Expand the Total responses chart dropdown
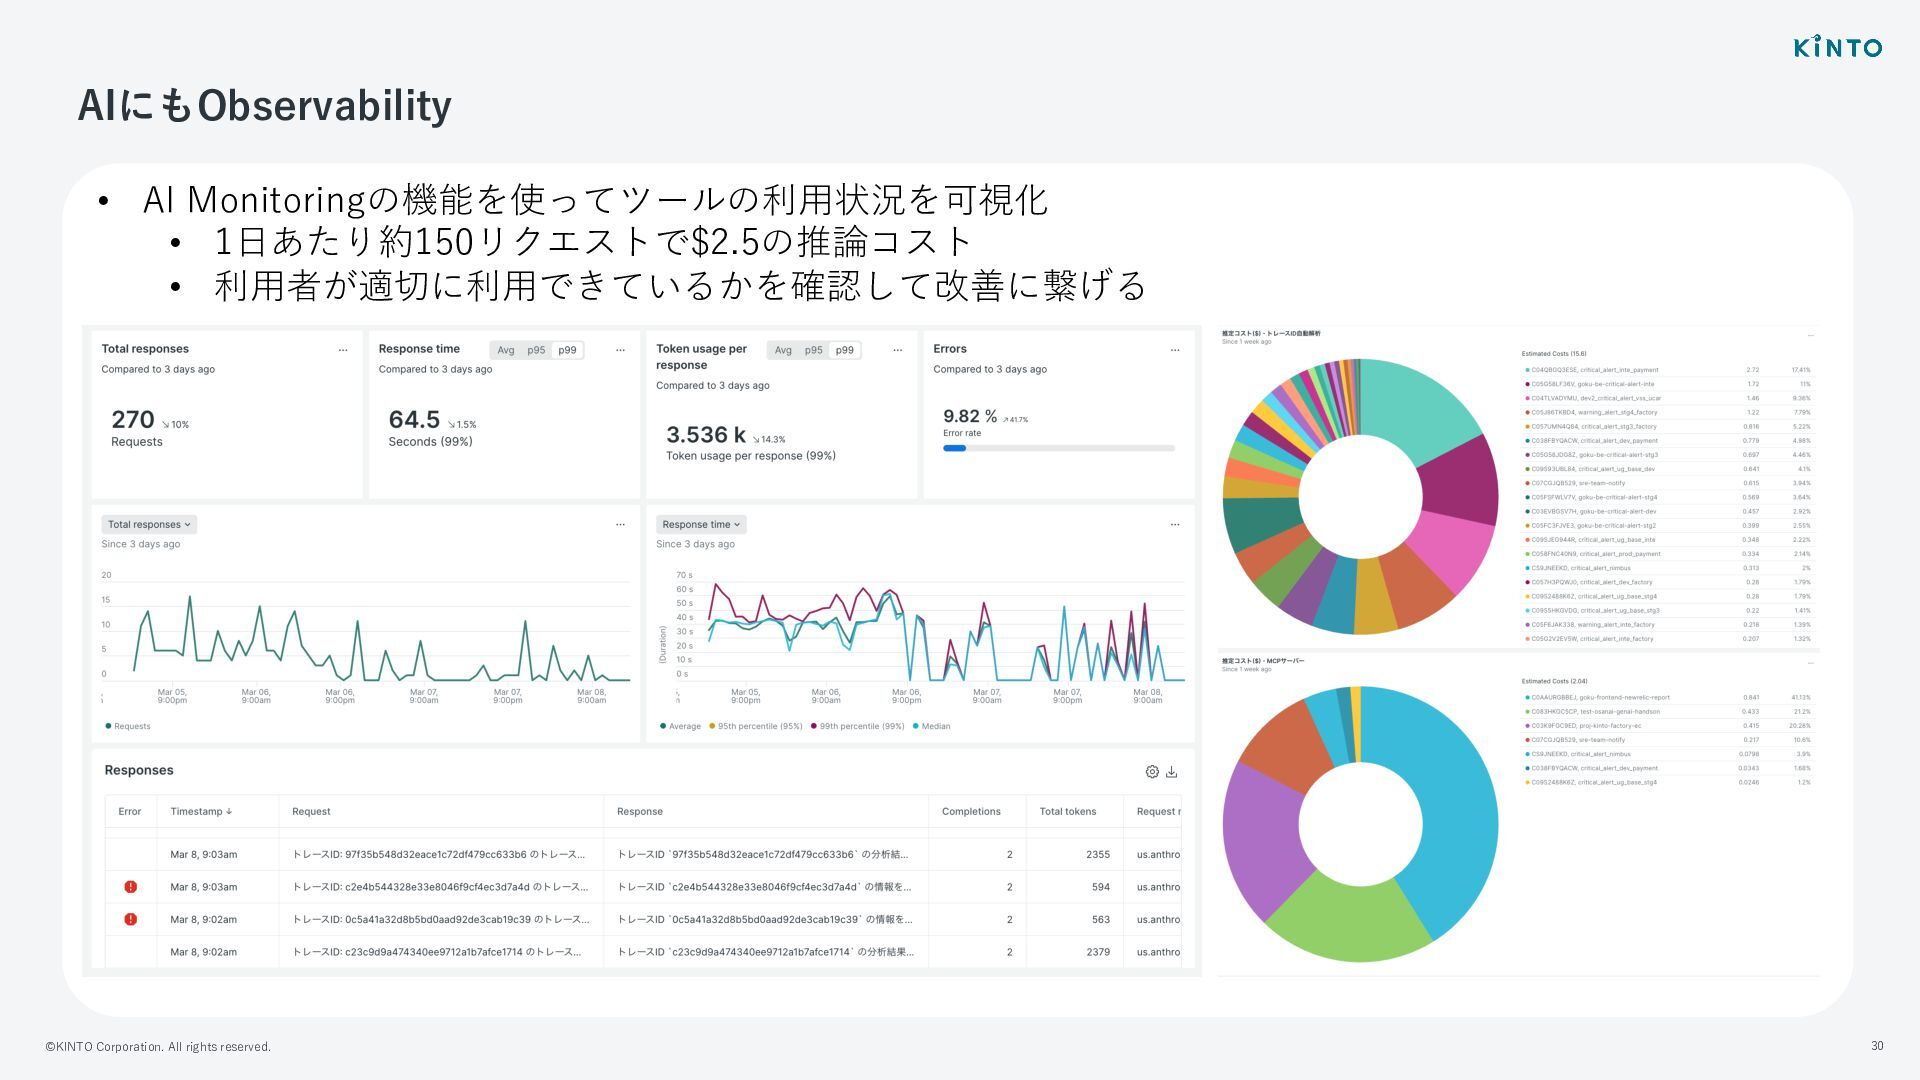The image size is (1920, 1080). click(x=148, y=524)
